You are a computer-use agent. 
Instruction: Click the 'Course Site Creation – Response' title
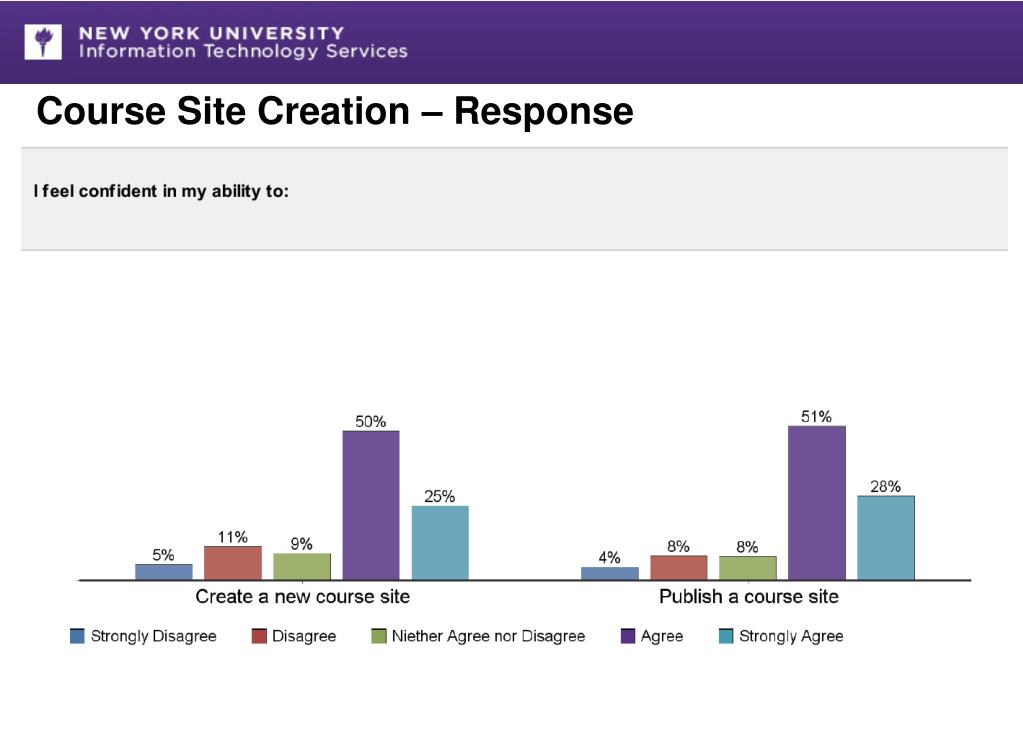(335, 111)
